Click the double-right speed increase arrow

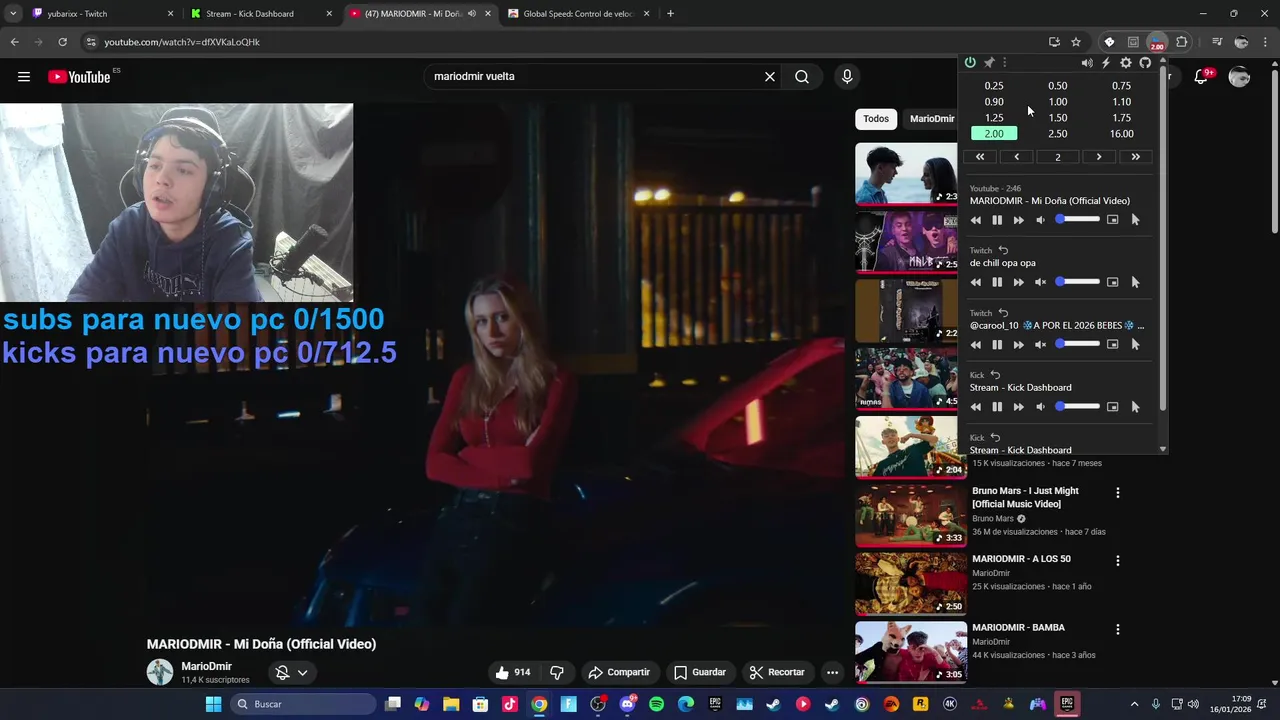click(x=1135, y=157)
